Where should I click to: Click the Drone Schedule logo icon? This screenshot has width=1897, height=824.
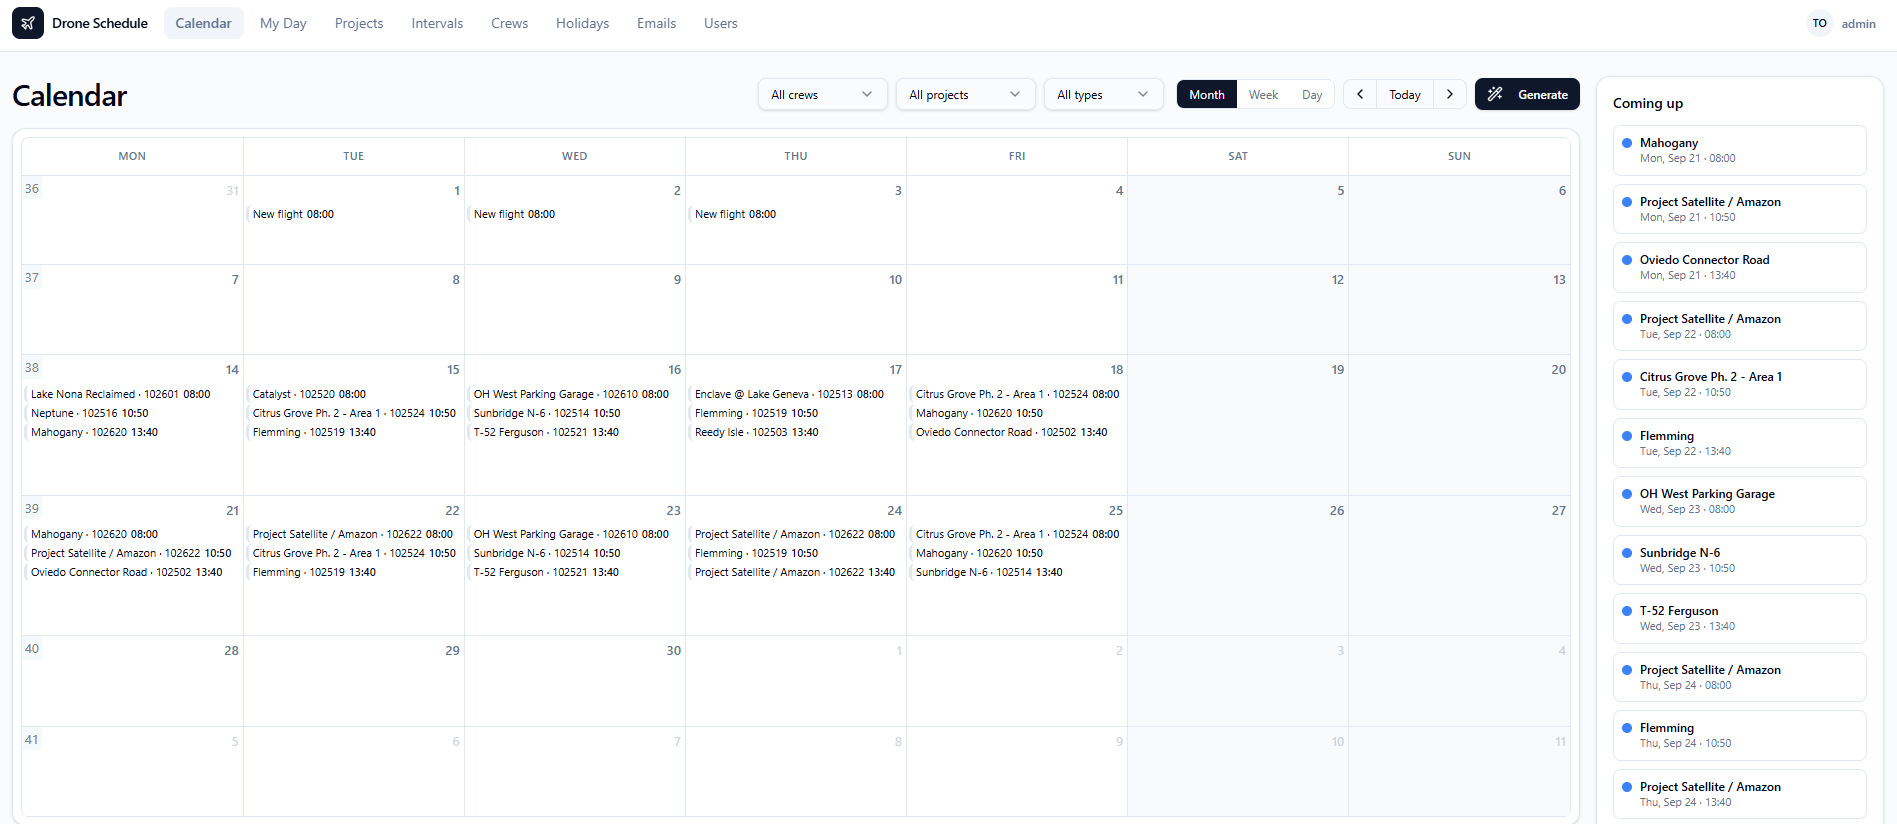(x=28, y=23)
